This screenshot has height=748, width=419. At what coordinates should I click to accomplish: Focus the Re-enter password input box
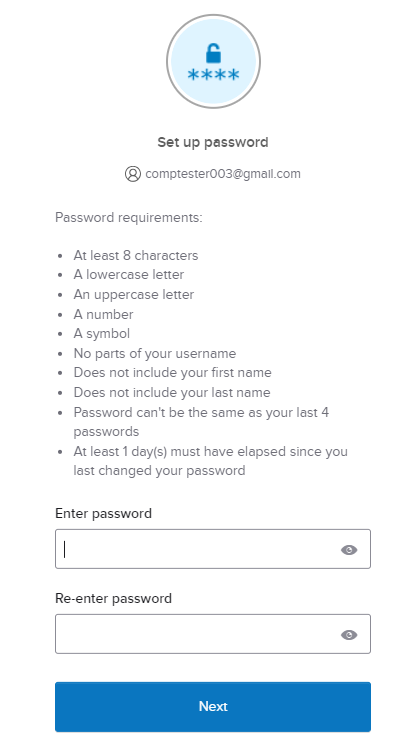tap(213, 634)
